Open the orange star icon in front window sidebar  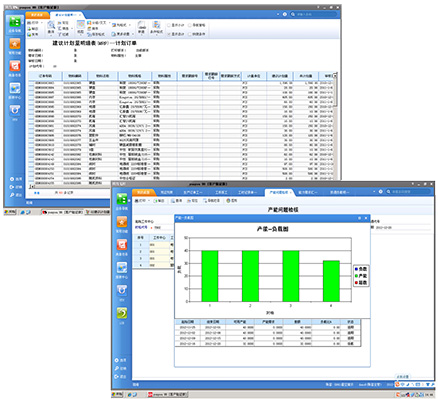122,222
